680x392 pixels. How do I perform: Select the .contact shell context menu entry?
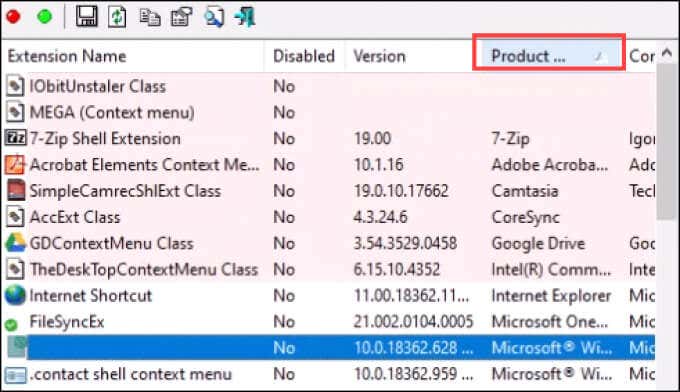(131, 374)
